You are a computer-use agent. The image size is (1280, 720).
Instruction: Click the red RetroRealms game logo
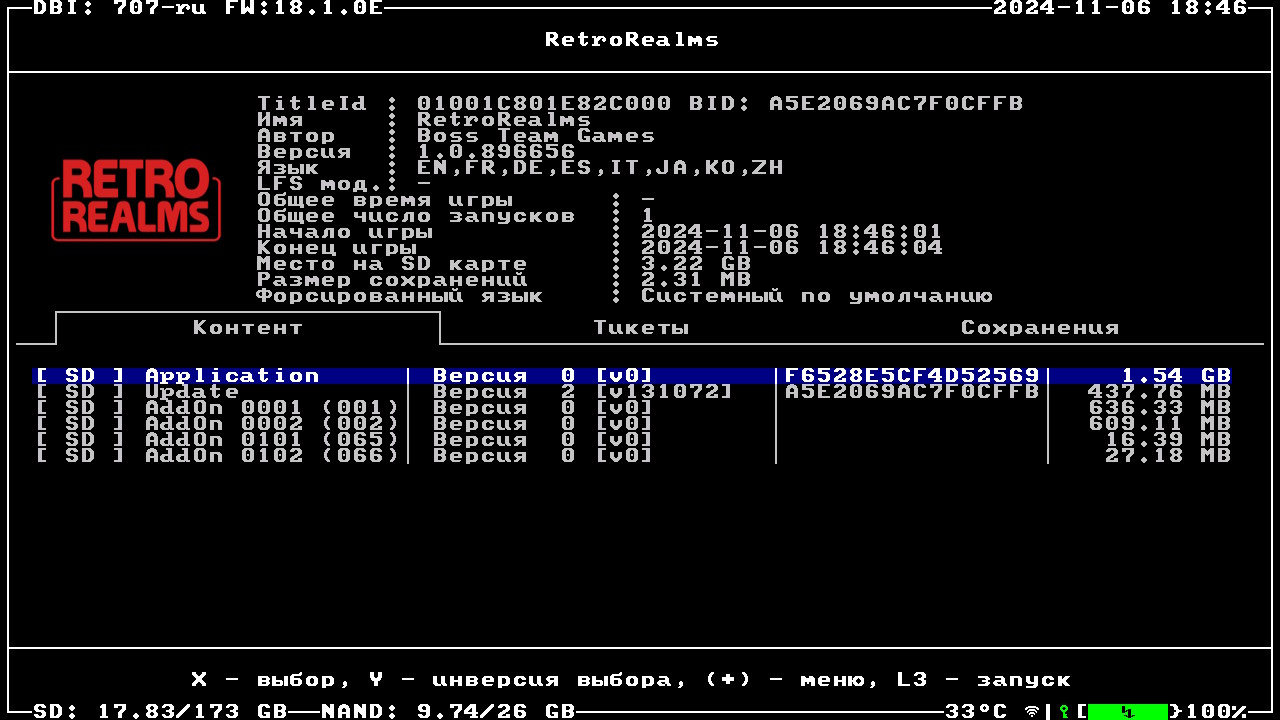136,199
